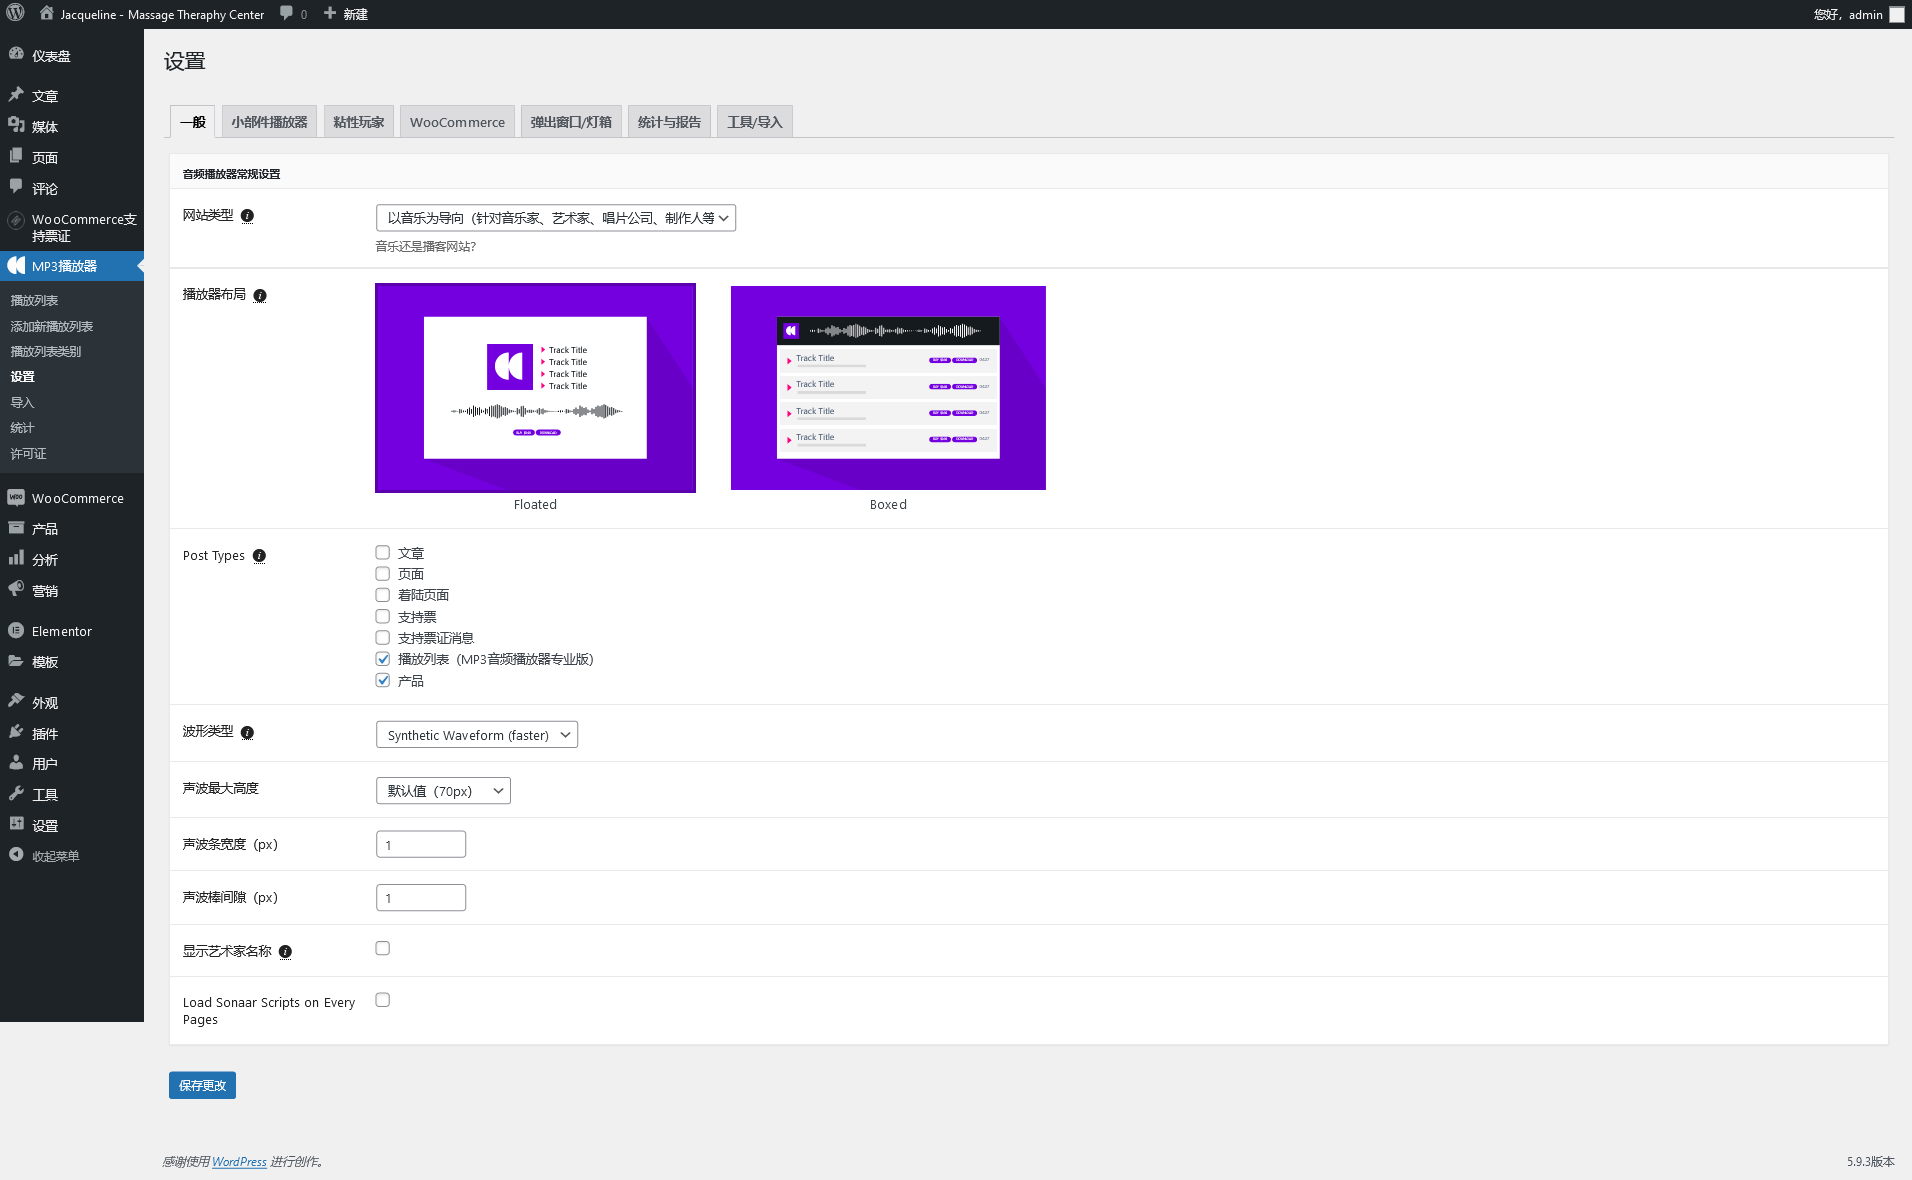1912x1180 pixels.
Task: Click the 声波条宽度 input field
Action: 421,845
